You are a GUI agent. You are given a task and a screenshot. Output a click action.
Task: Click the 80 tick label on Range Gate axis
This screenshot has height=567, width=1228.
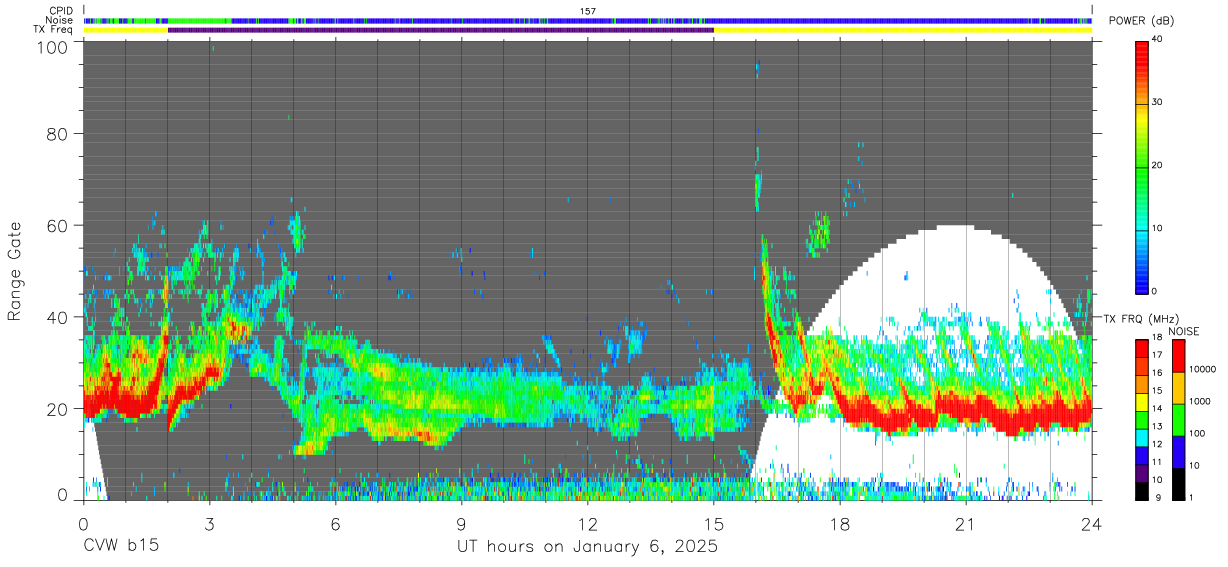[x=57, y=133]
